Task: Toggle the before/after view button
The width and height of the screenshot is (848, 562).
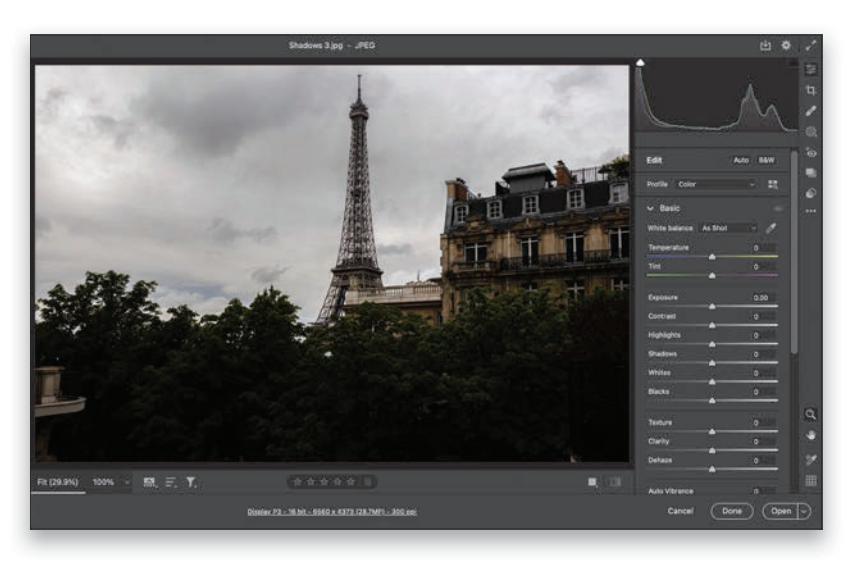Action: [614, 482]
